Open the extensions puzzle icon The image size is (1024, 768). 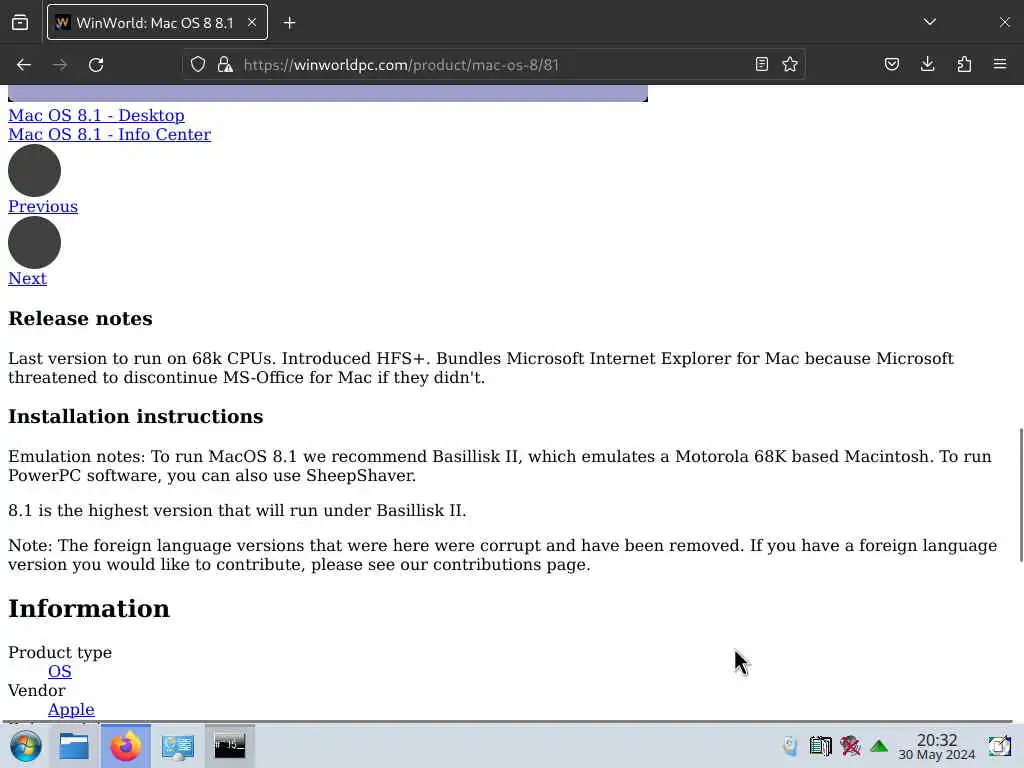964,64
